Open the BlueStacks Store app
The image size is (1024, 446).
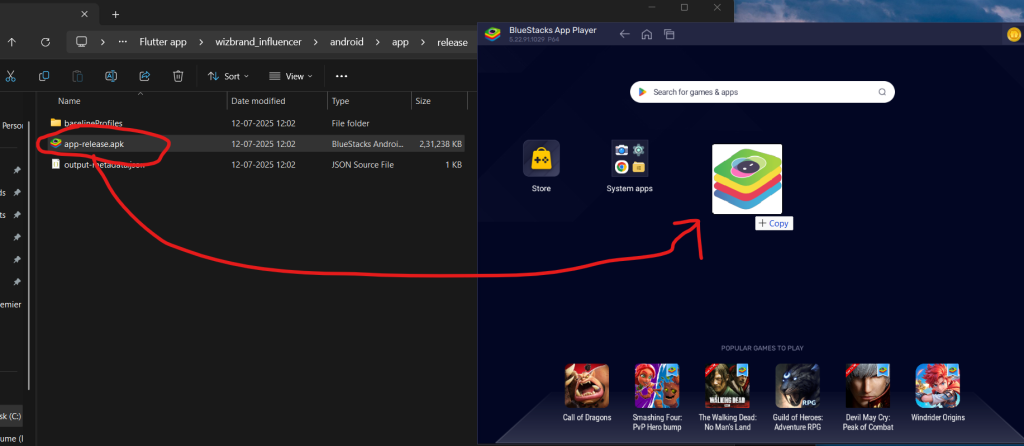(x=541, y=167)
